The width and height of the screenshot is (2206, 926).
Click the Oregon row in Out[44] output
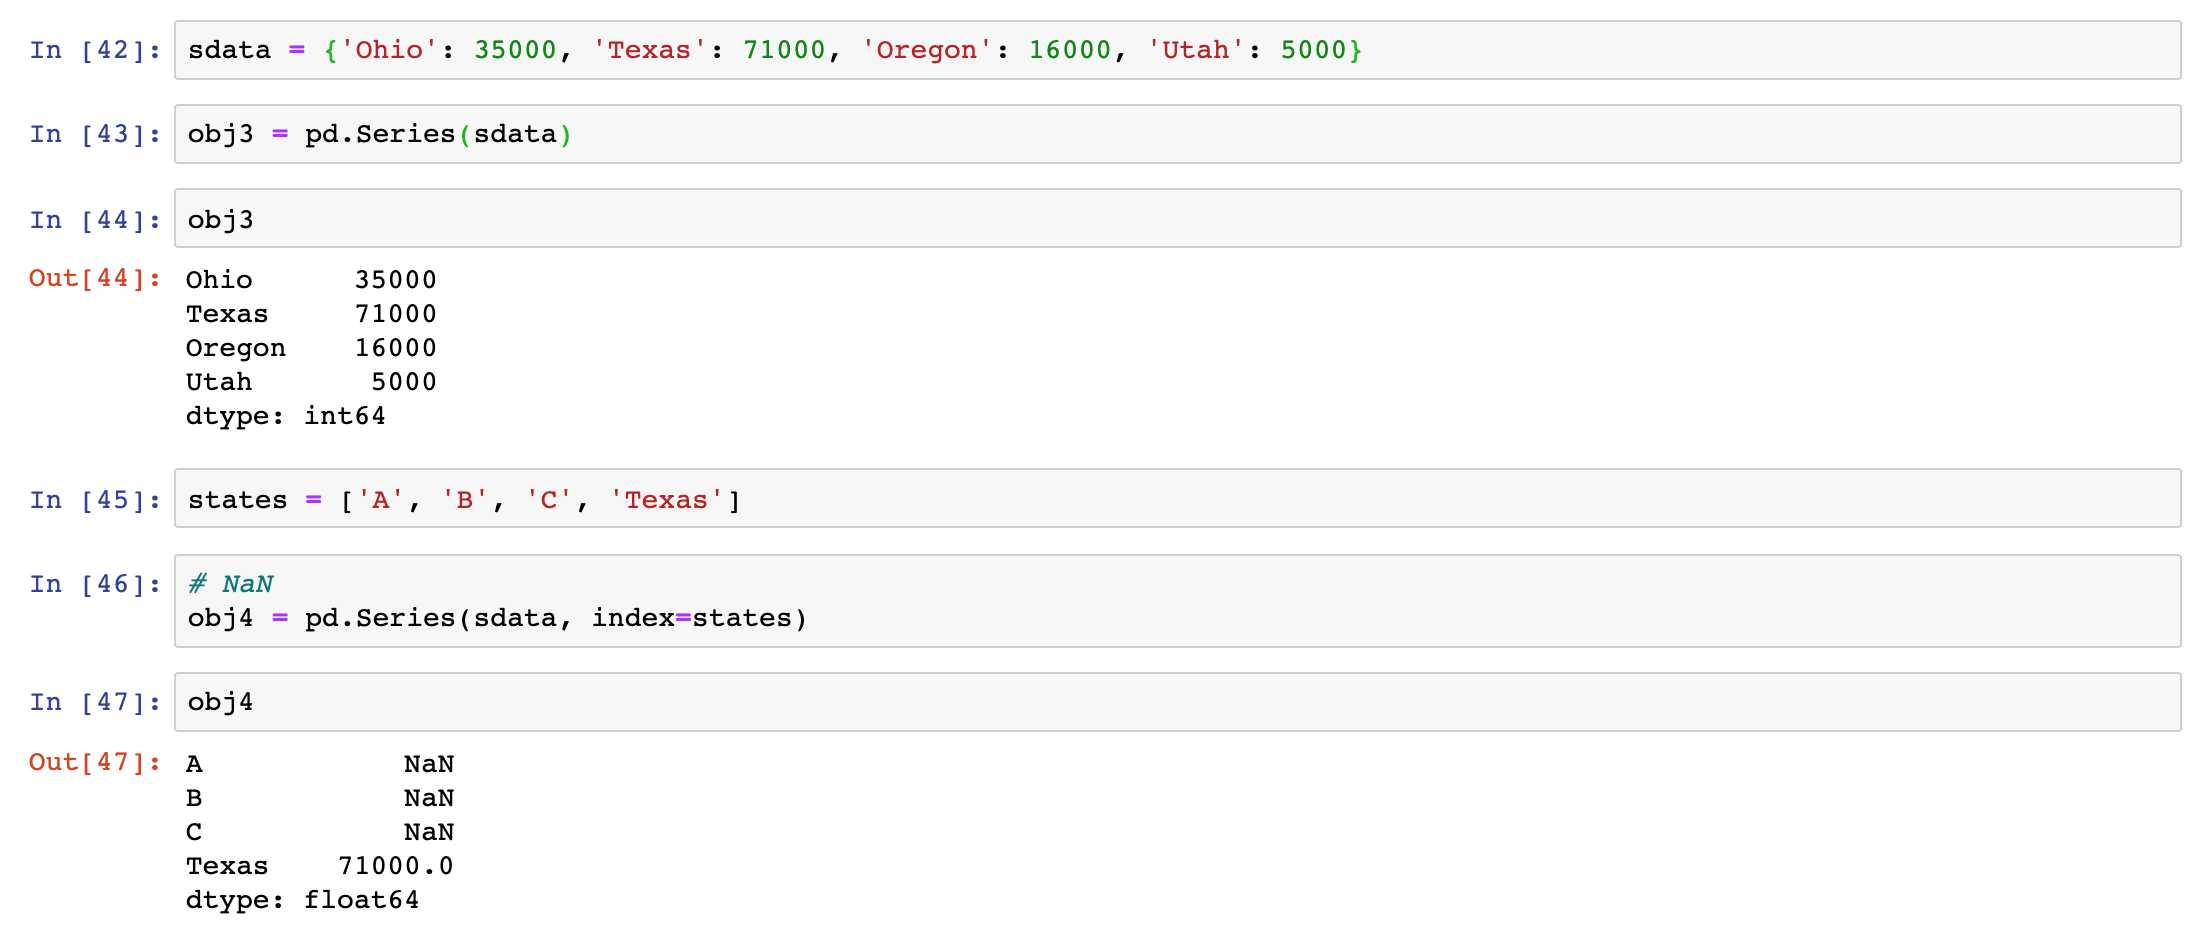coord(311,348)
